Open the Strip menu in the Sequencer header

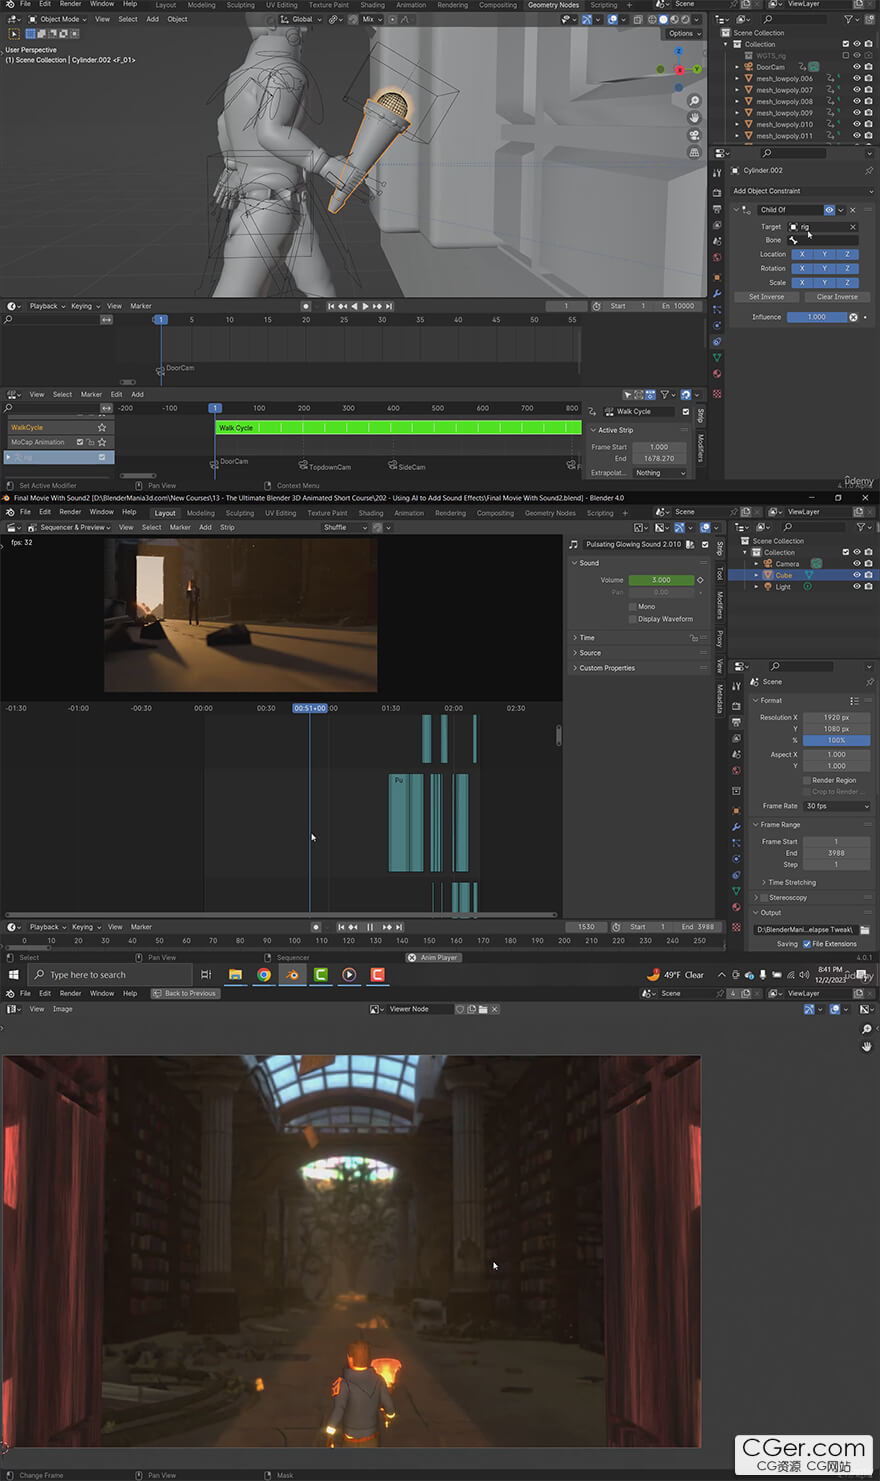pyautogui.click(x=227, y=527)
